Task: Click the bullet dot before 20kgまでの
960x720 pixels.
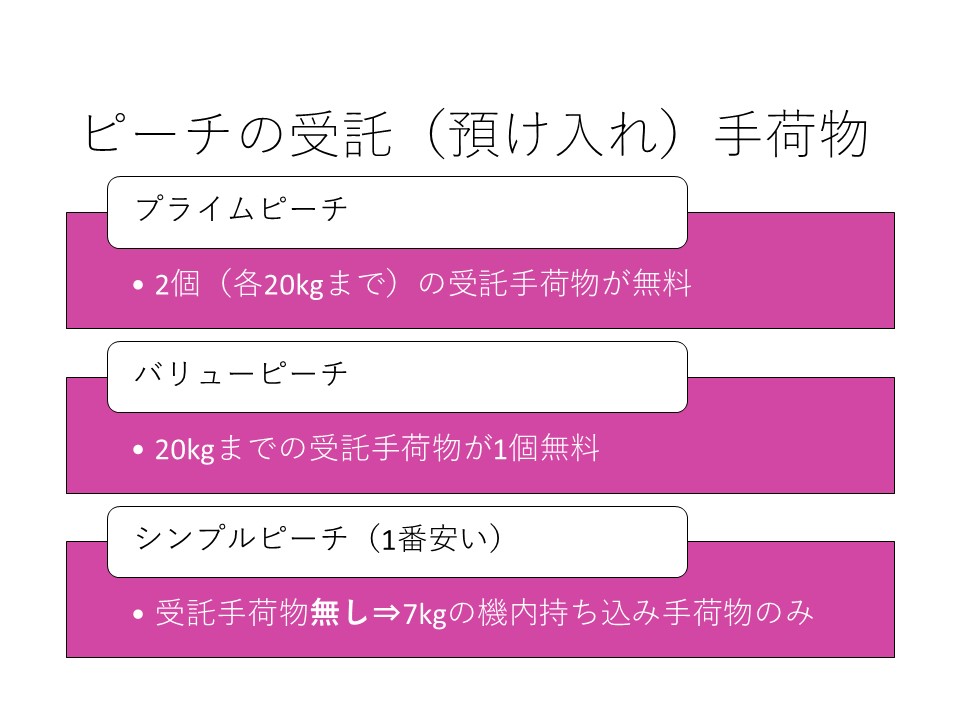Action: (x=138, y=449)
